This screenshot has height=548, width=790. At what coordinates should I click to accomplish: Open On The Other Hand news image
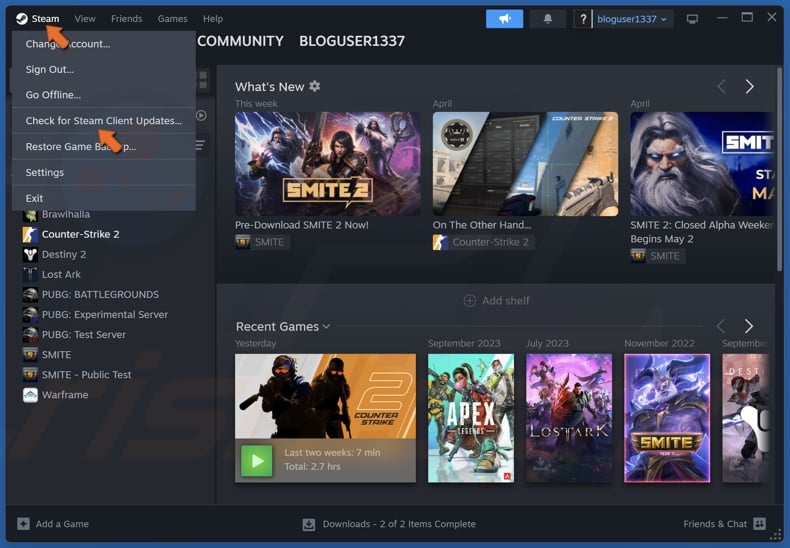pos(525,164)
